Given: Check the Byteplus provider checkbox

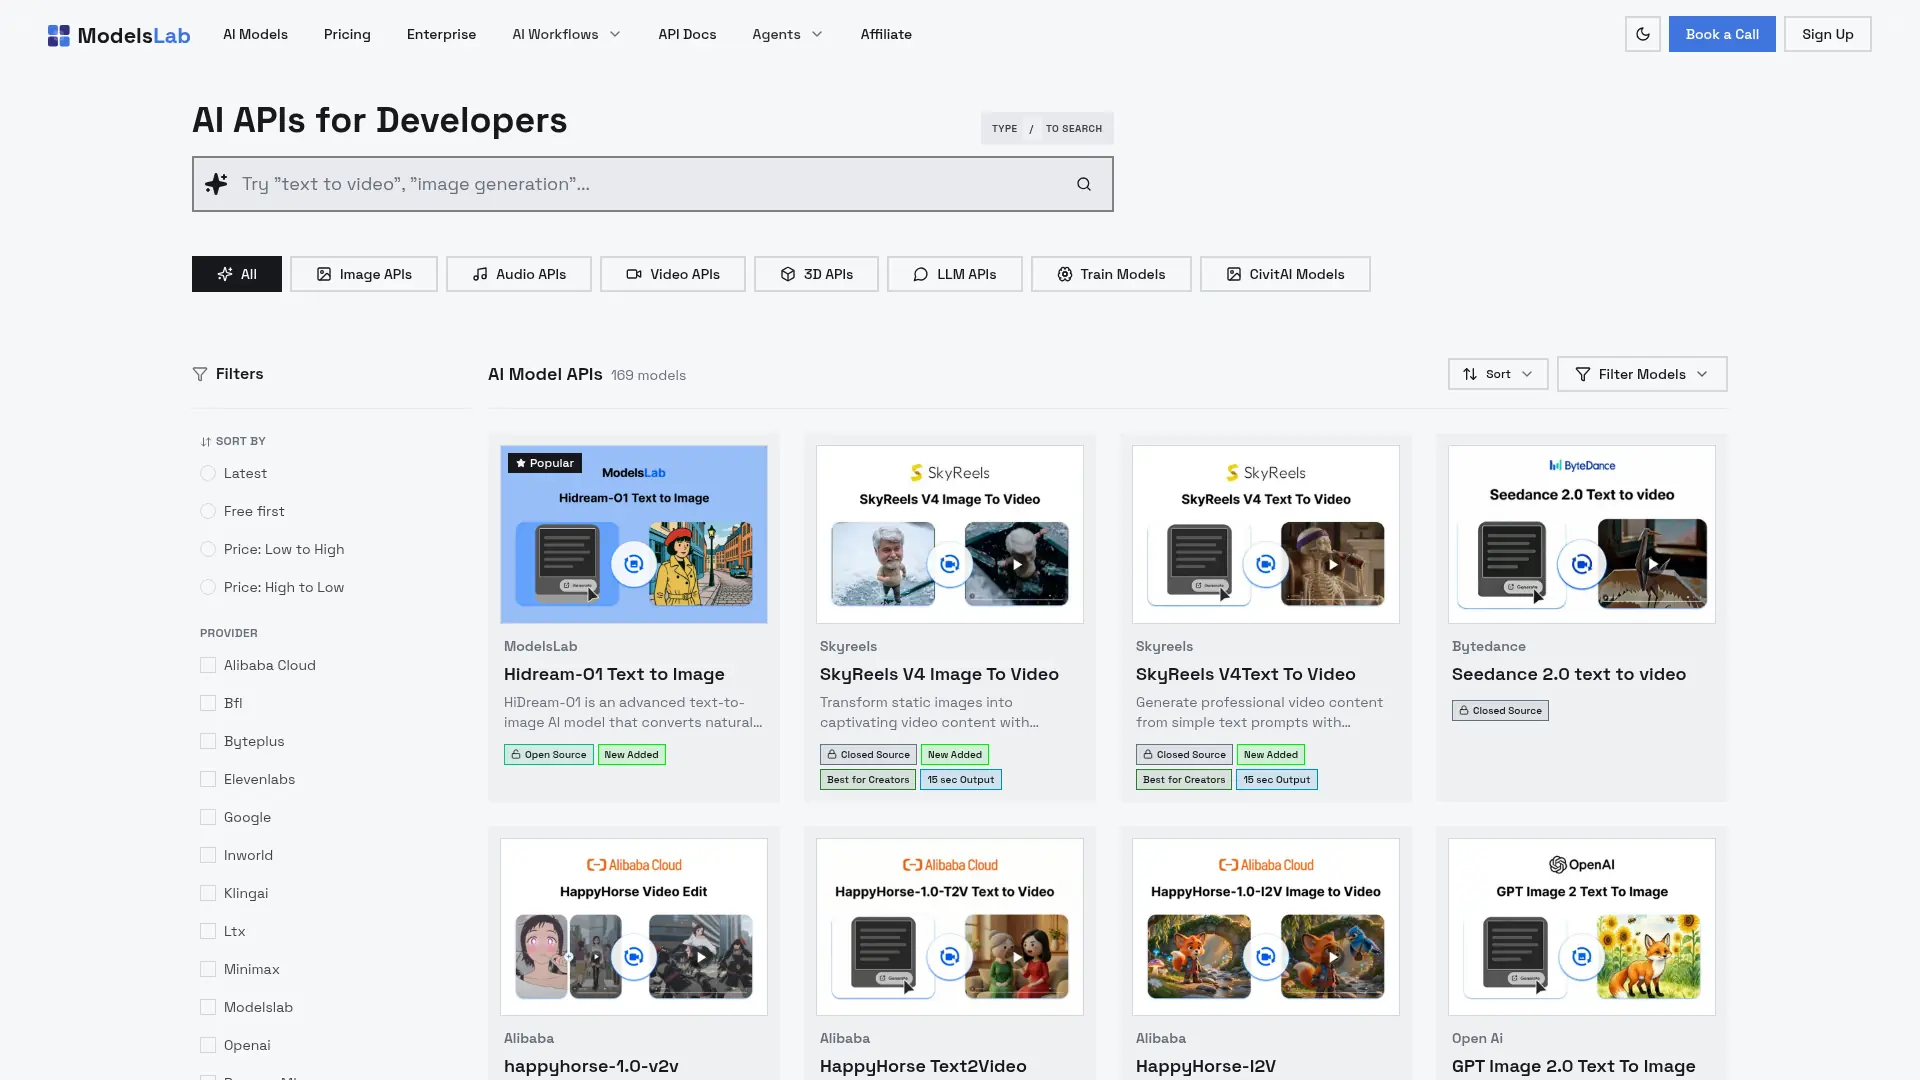Looking at the screenshot, I should point(208,741).
